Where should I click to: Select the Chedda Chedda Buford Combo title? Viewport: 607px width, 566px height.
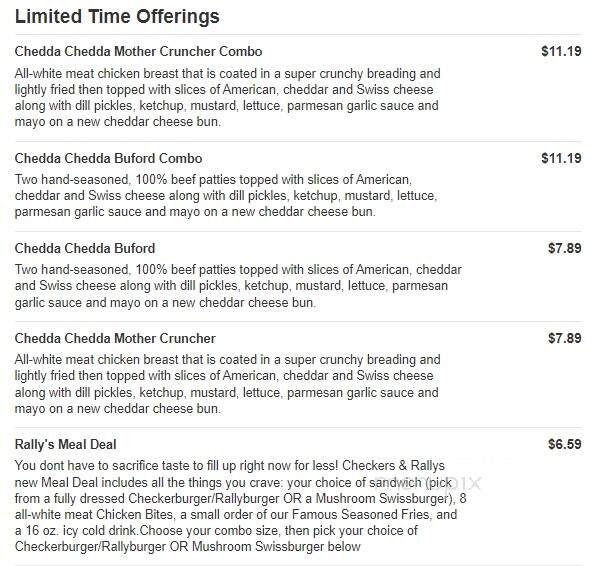tap(108, 158)
